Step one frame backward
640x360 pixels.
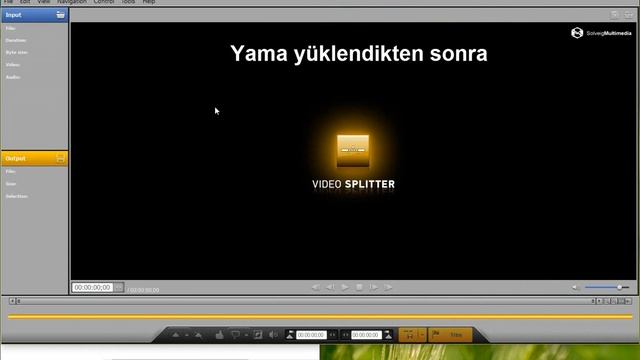click(330, 287)
